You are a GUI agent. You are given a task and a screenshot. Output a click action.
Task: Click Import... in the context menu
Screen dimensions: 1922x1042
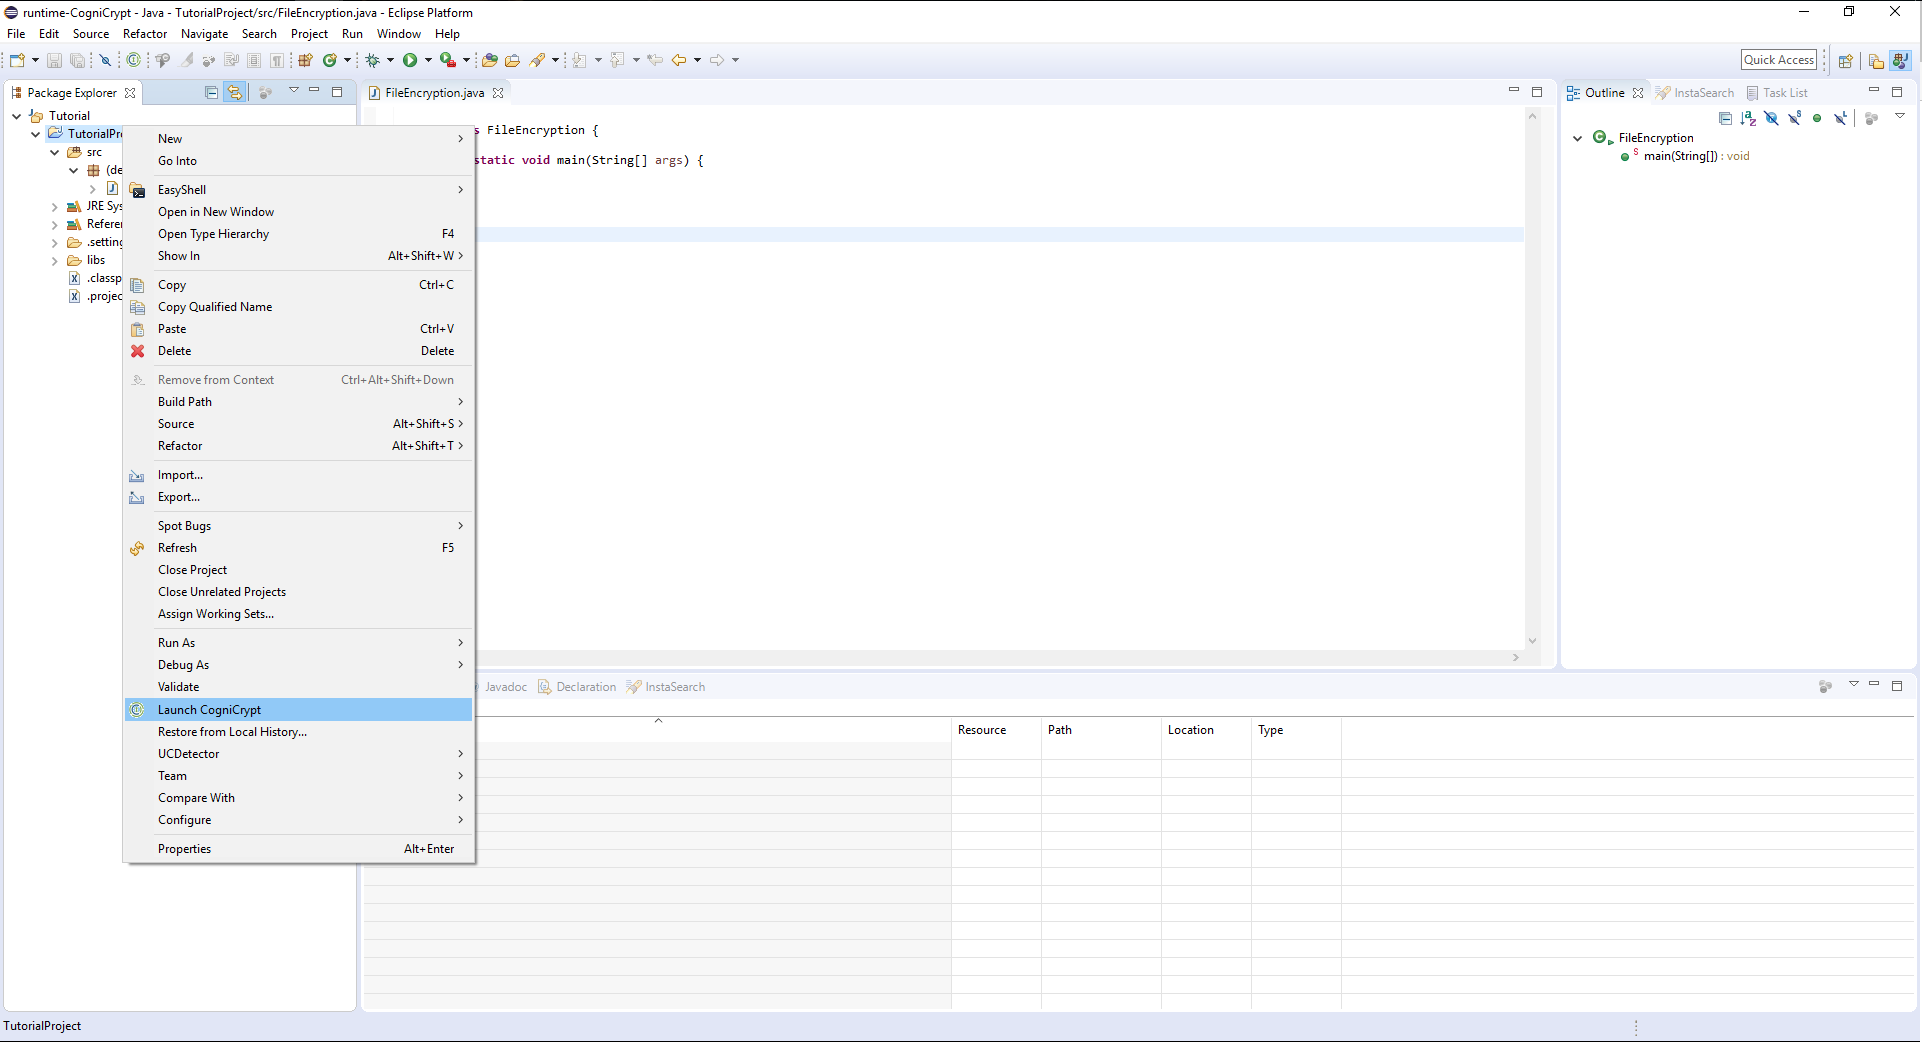299,475
